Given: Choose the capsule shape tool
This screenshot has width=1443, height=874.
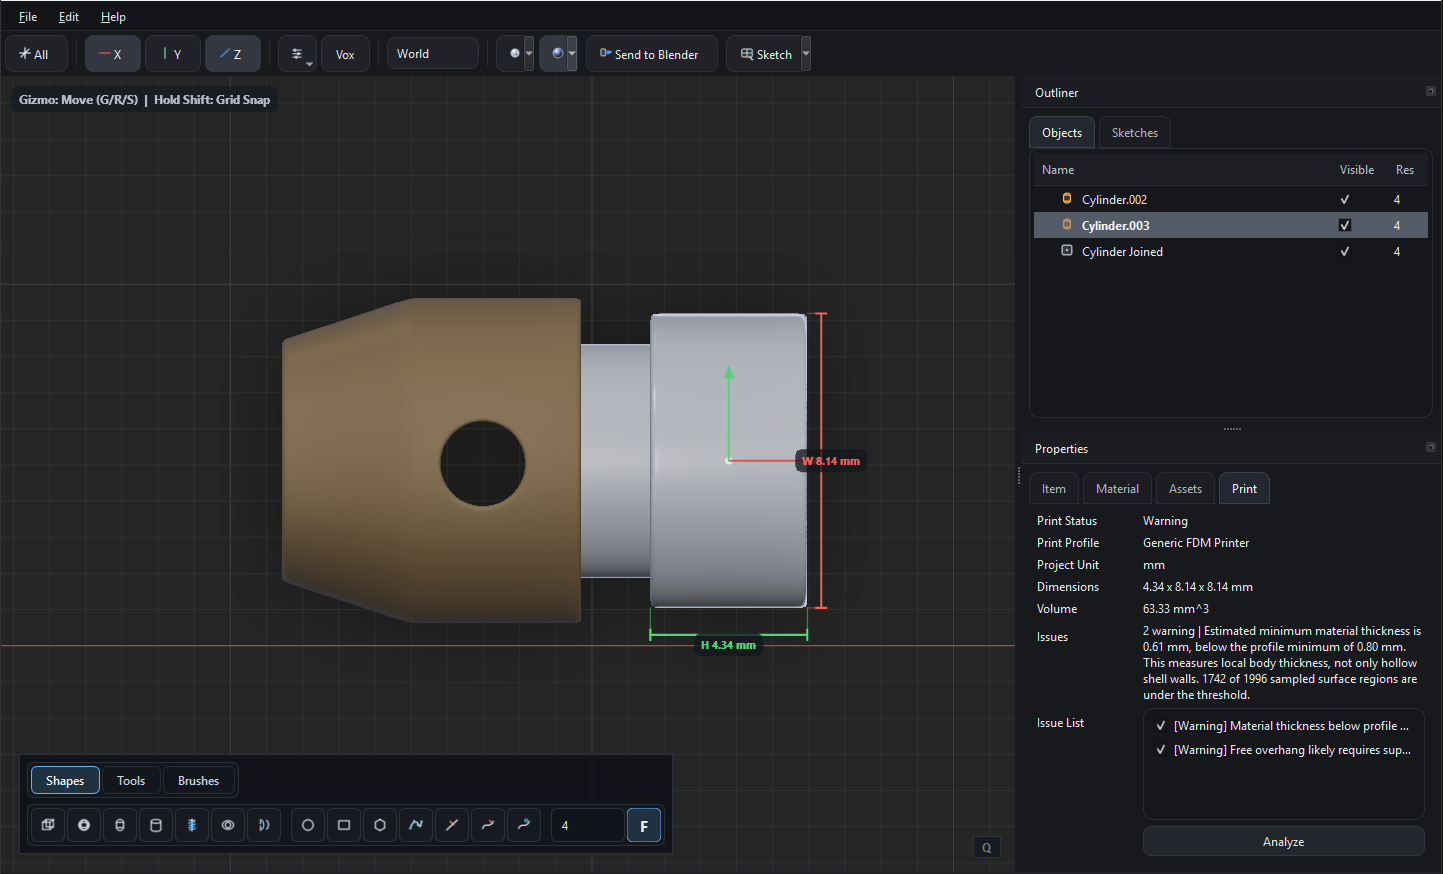Looking at the screenshot, I should pos(119,825).
